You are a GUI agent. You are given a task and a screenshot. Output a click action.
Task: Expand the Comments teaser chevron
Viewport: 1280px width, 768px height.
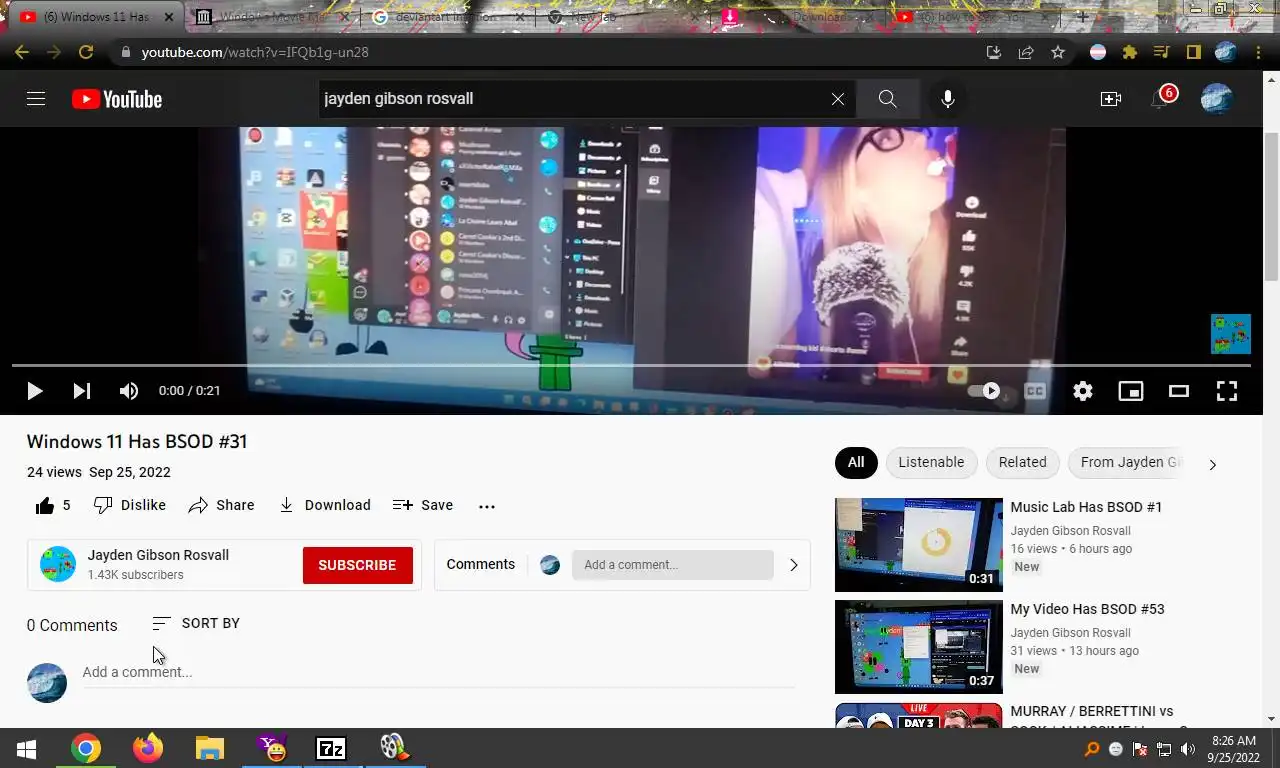[794, 565]
